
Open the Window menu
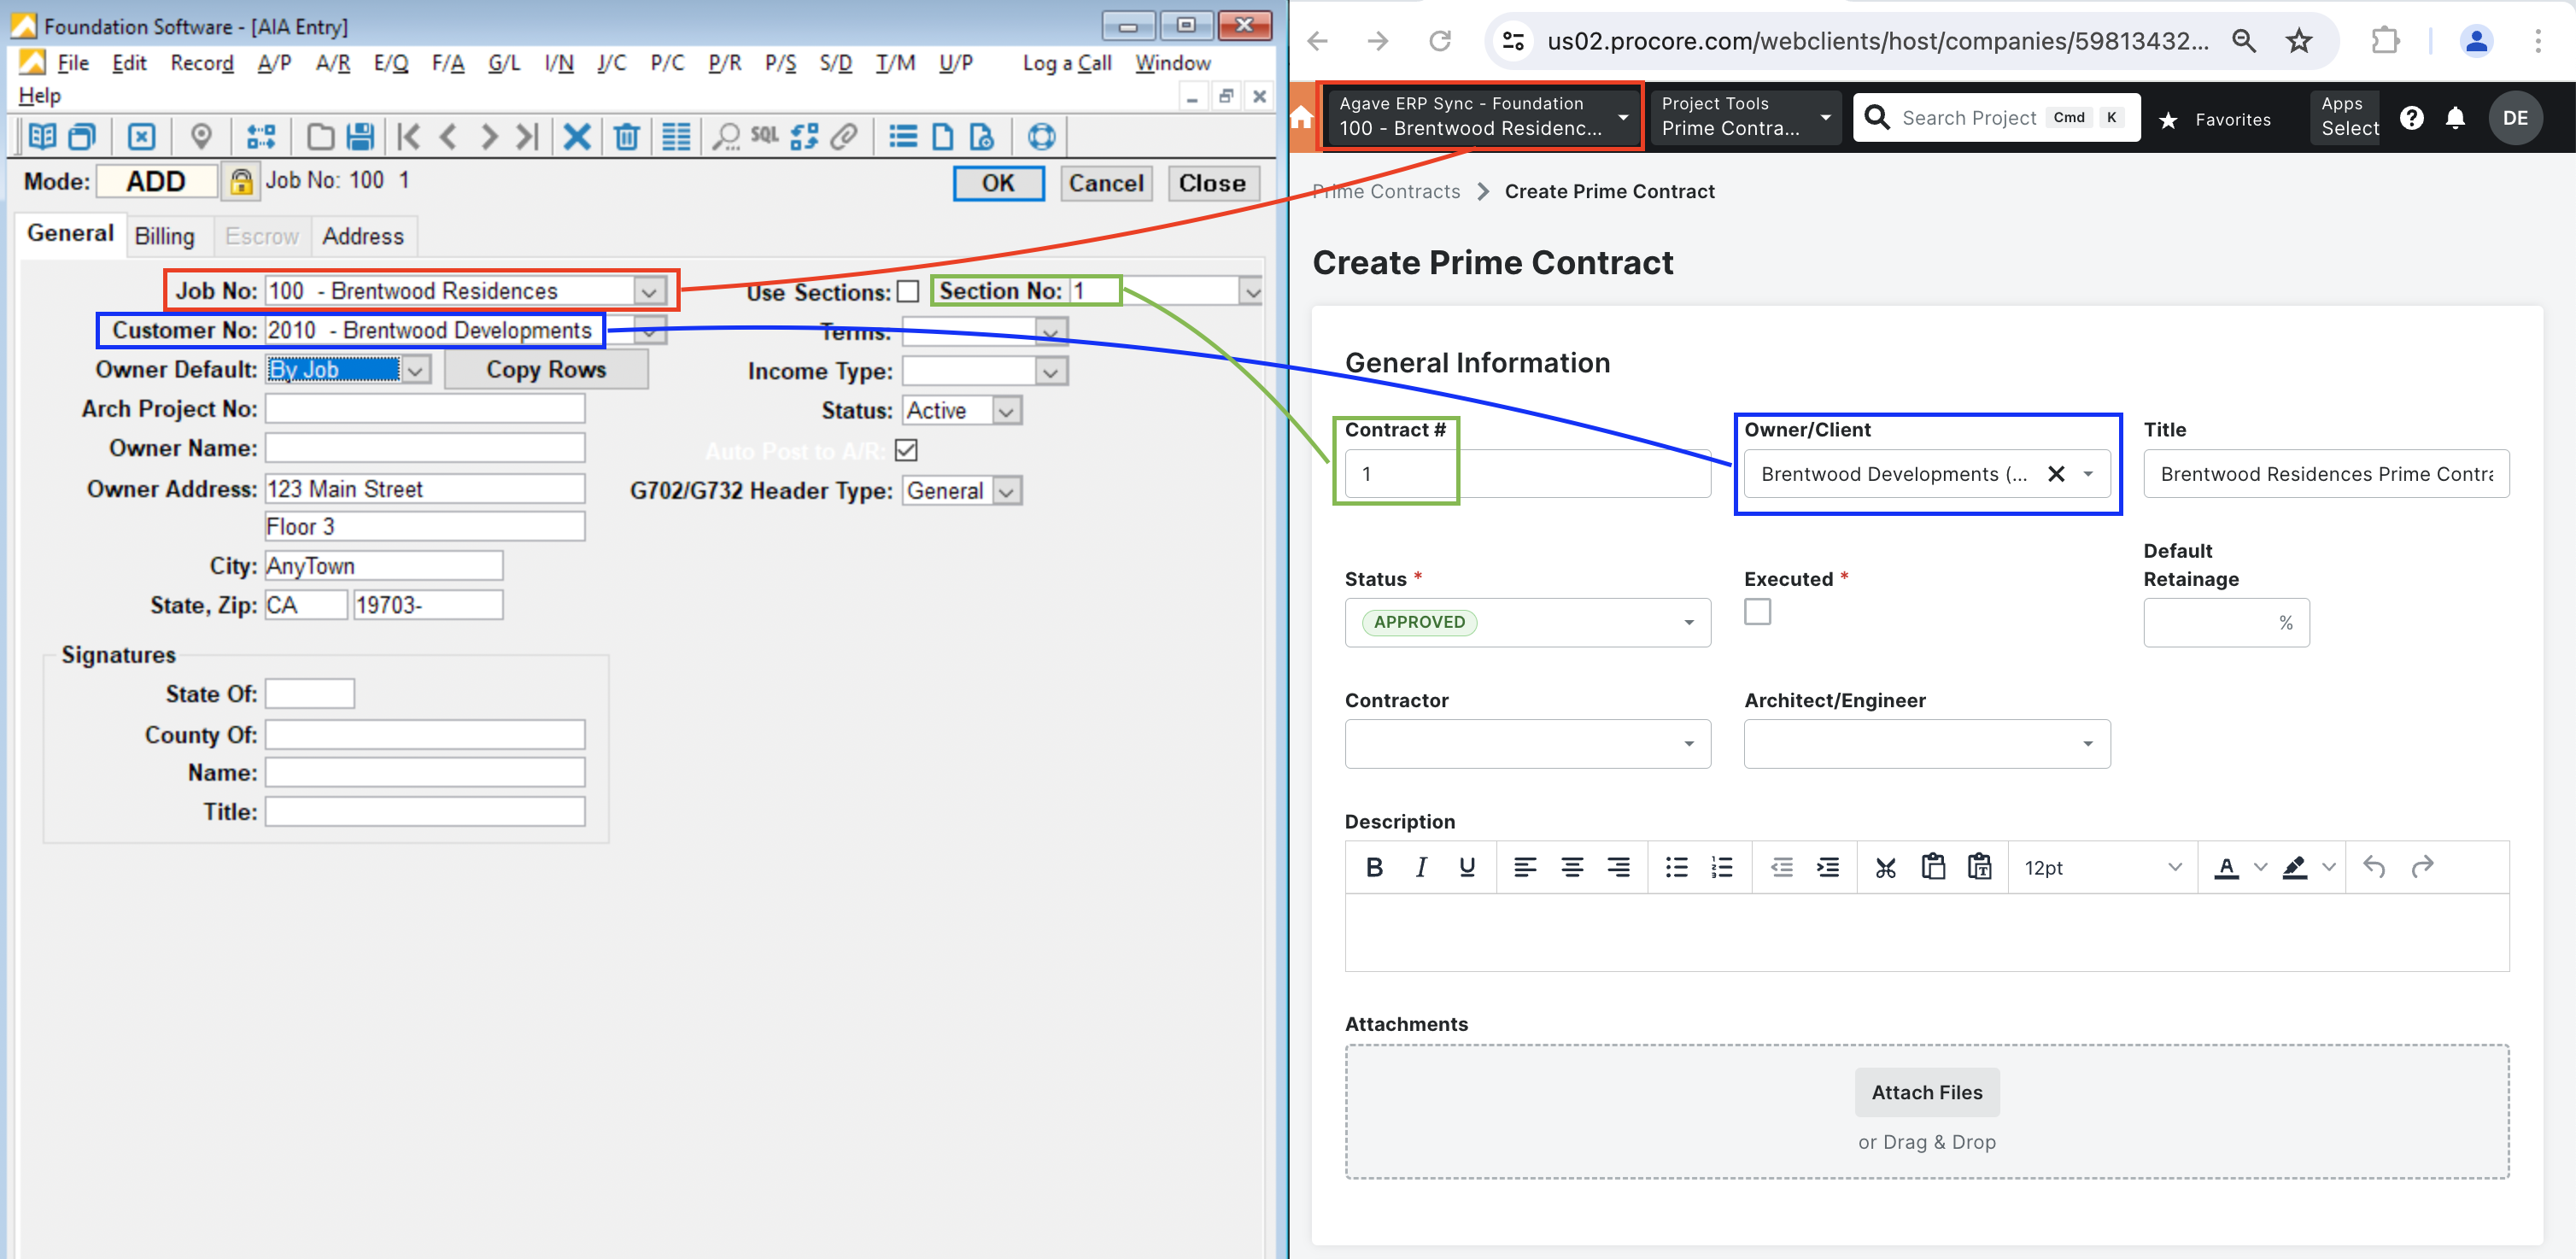1172,63
